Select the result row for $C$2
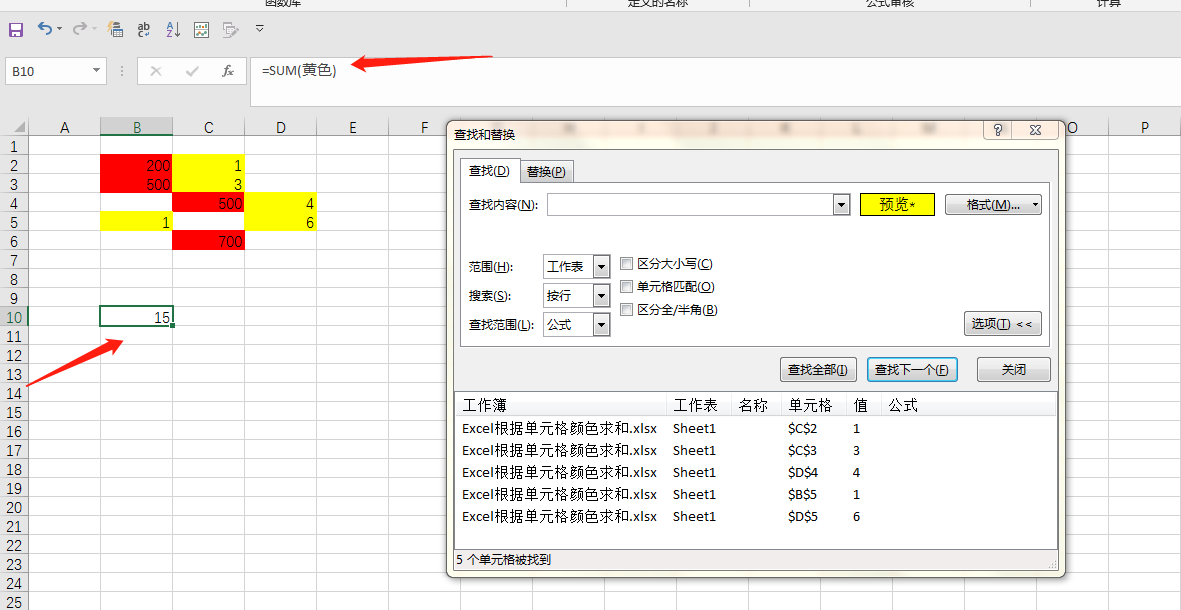This screenshot has height=610, width=1181. click(755, 429)
